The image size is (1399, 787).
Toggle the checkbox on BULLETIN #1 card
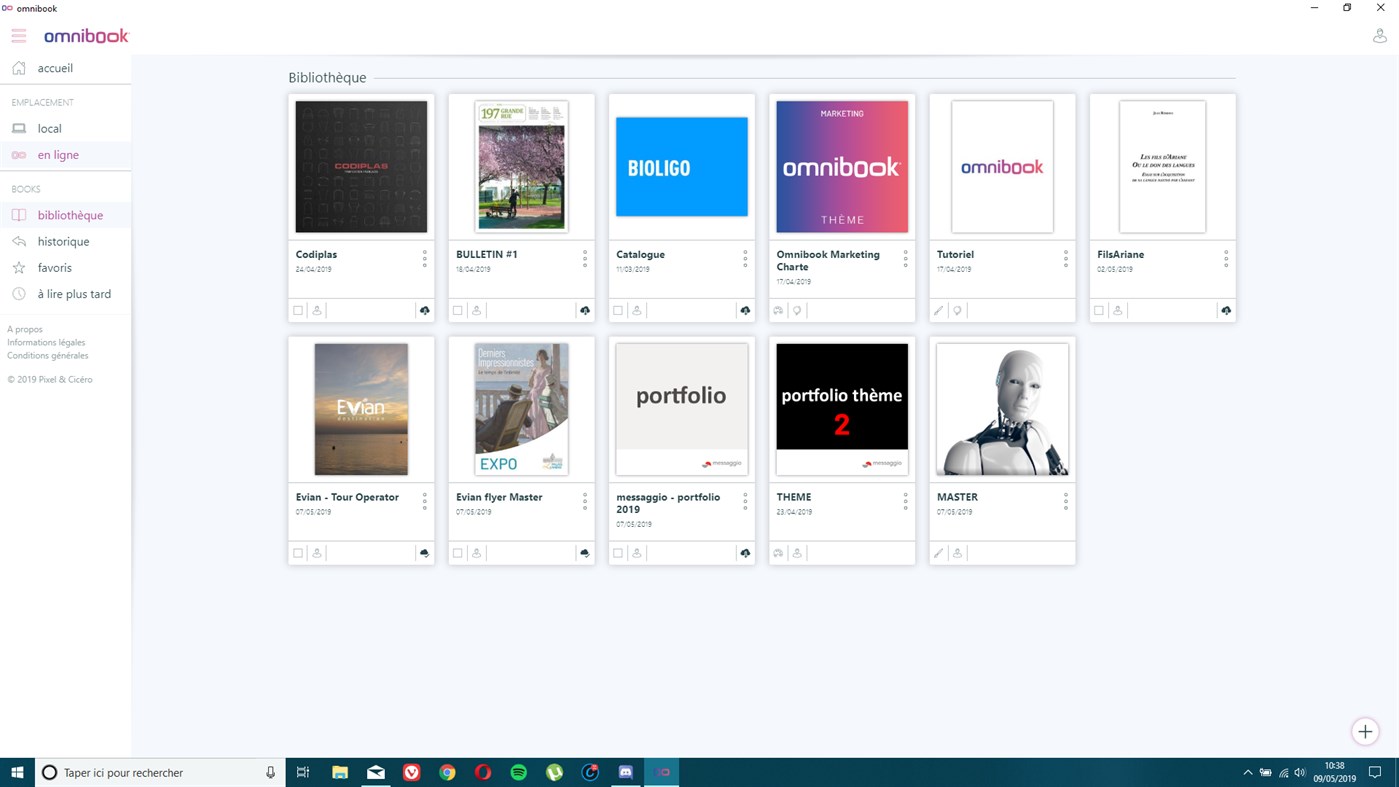pos(457,310)
